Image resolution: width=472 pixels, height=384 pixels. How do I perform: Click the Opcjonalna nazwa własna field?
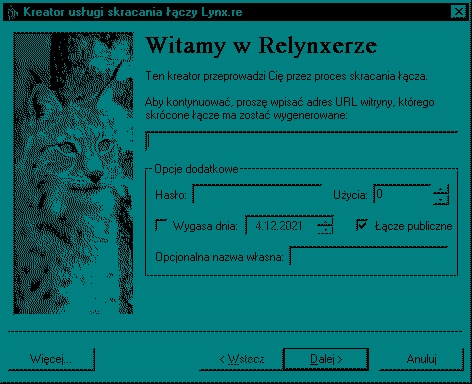pyautogui.click(x=369, y=256)
